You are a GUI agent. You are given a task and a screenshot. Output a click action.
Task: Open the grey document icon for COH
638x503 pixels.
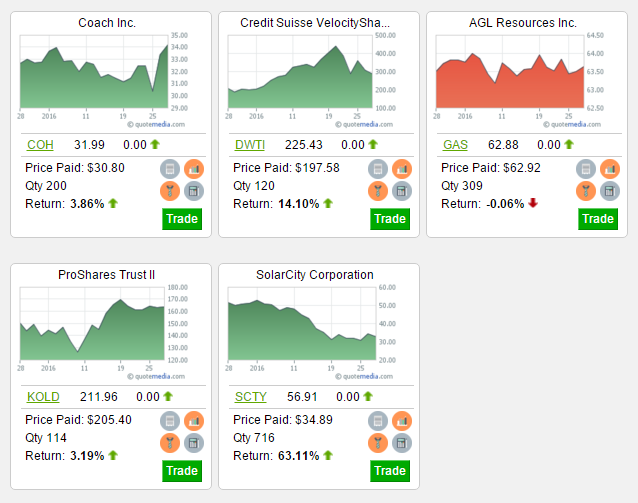coord(170,169)
